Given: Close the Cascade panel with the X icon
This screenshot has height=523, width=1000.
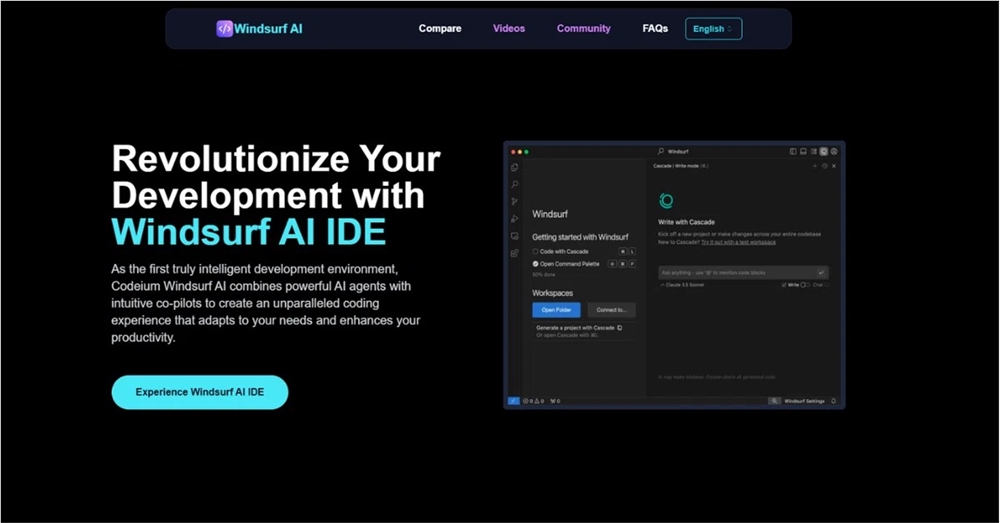Looking at the screenshot, I should [x=834, y=166].
